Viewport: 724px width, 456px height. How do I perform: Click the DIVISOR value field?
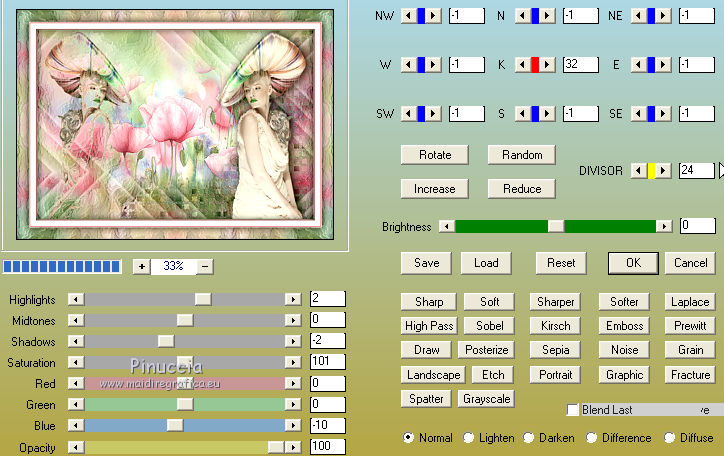click(696, 171)
